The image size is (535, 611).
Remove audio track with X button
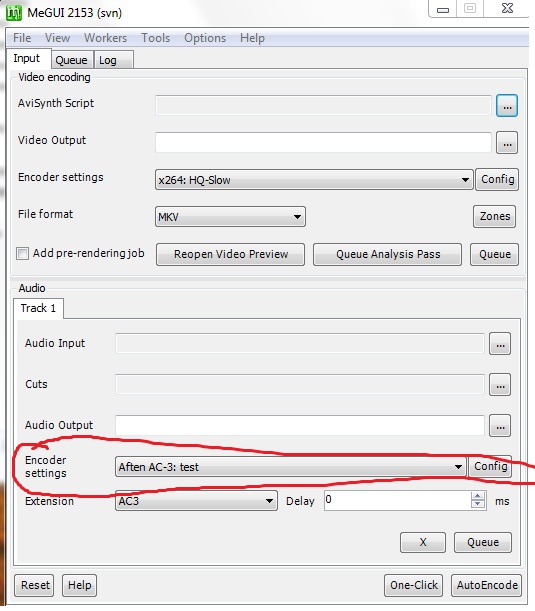(423, 542)
